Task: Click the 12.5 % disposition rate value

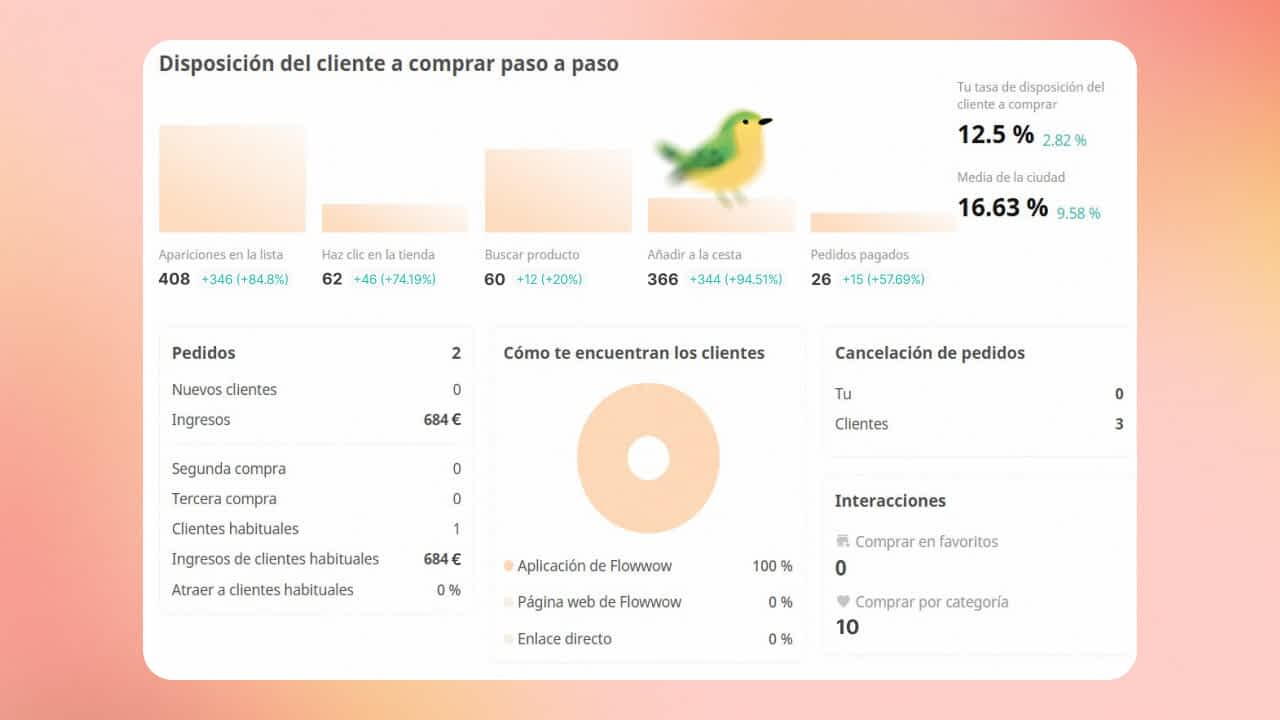Action: pyautogui.click(x=995, y=135)
